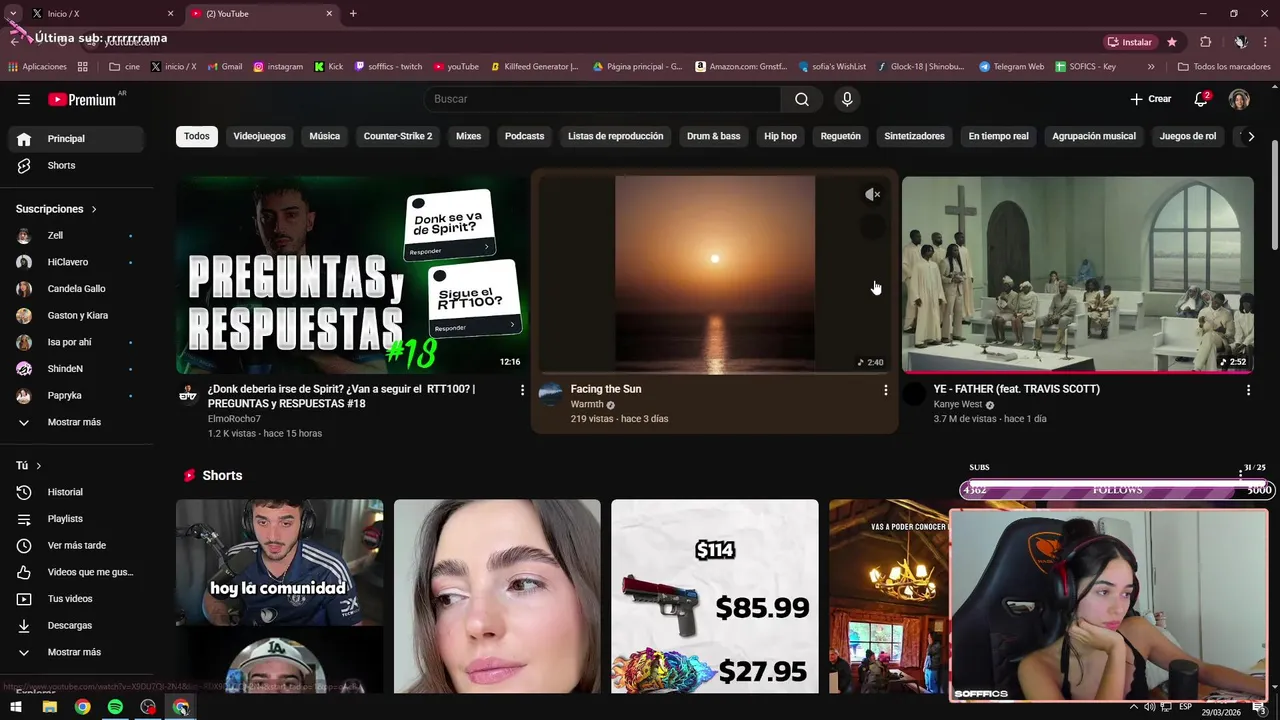1280x720 pixels.
Task: Open the Facing the Sun video title
Action: tap(606, 389)
